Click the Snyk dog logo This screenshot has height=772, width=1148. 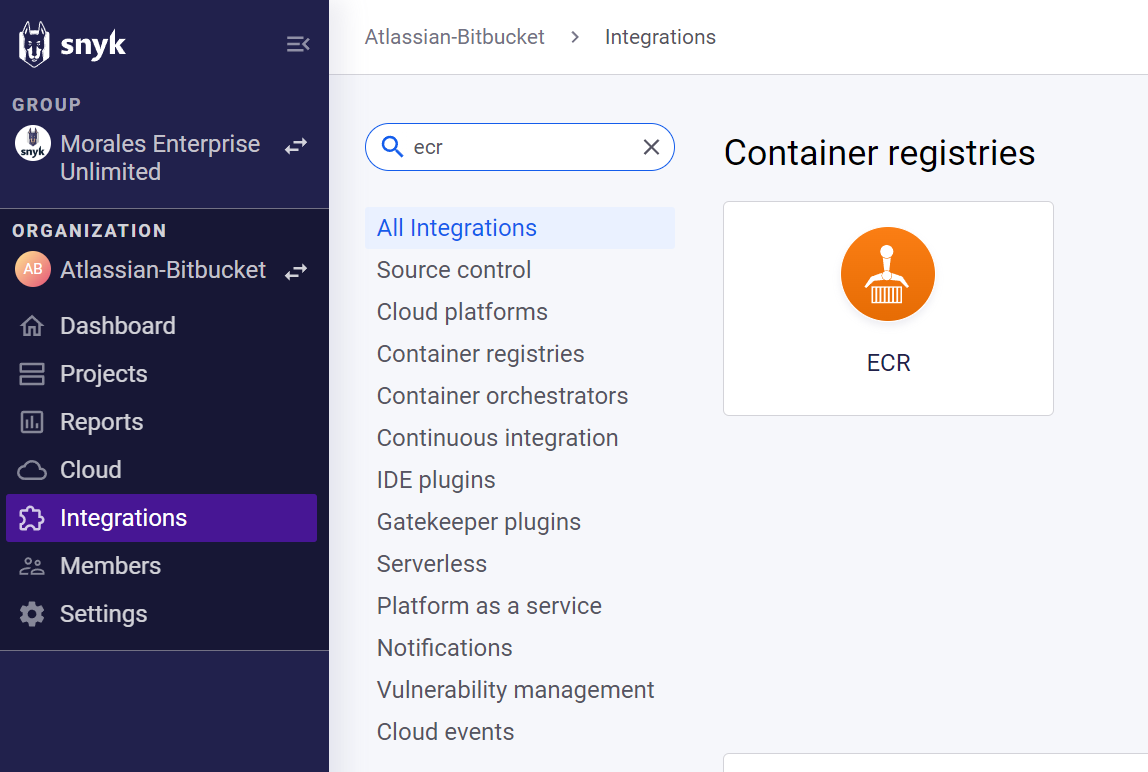(34, 44)
